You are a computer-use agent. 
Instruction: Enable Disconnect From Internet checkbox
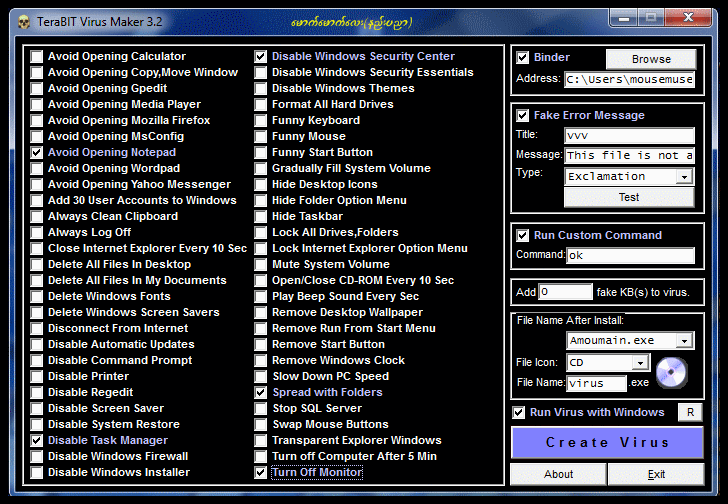pyautogui.click(x=37, y=329)
